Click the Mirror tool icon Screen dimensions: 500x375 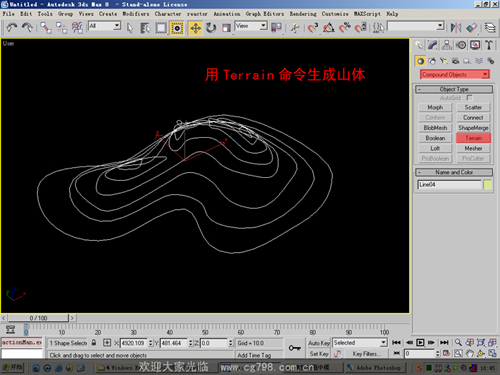click(x=456, y=28)
